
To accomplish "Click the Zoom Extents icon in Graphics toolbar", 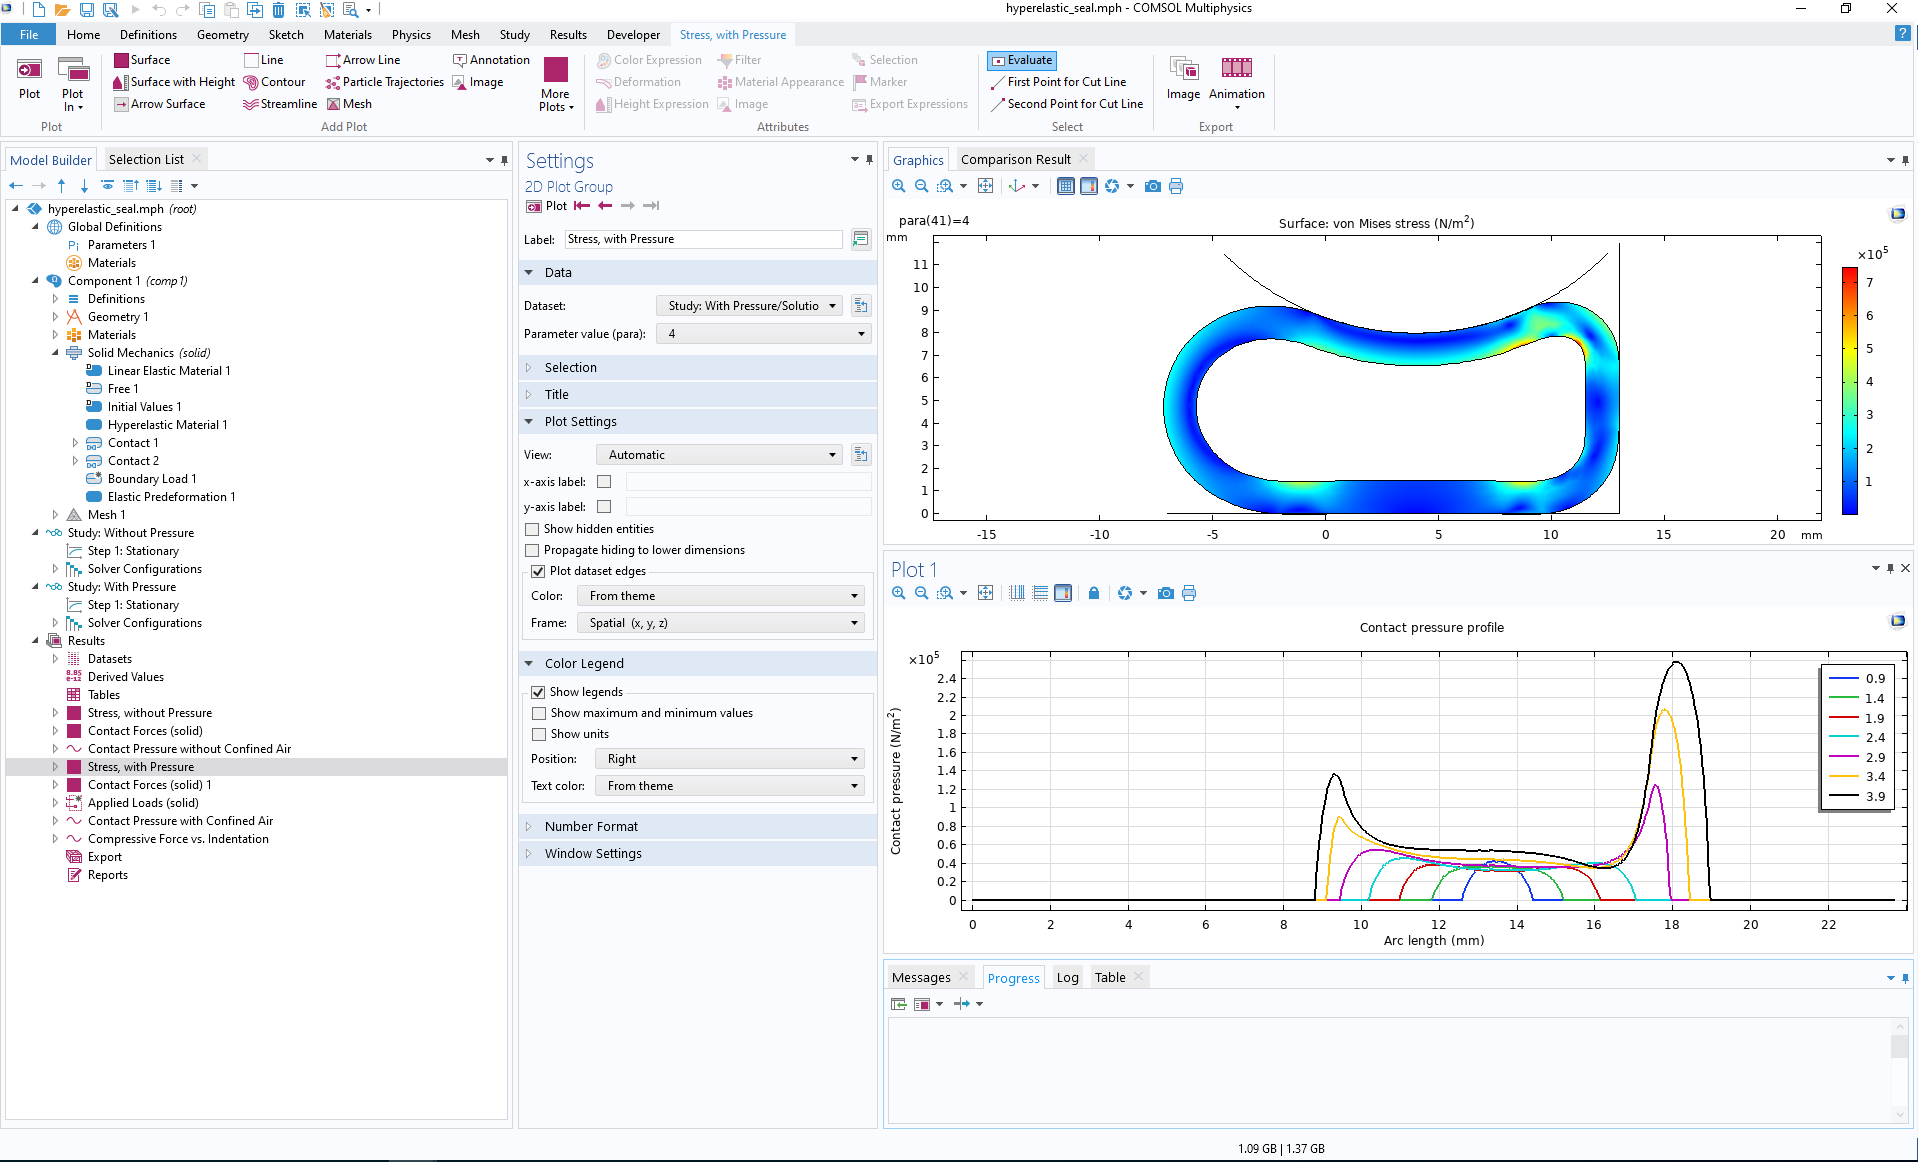I will (985, 186).
